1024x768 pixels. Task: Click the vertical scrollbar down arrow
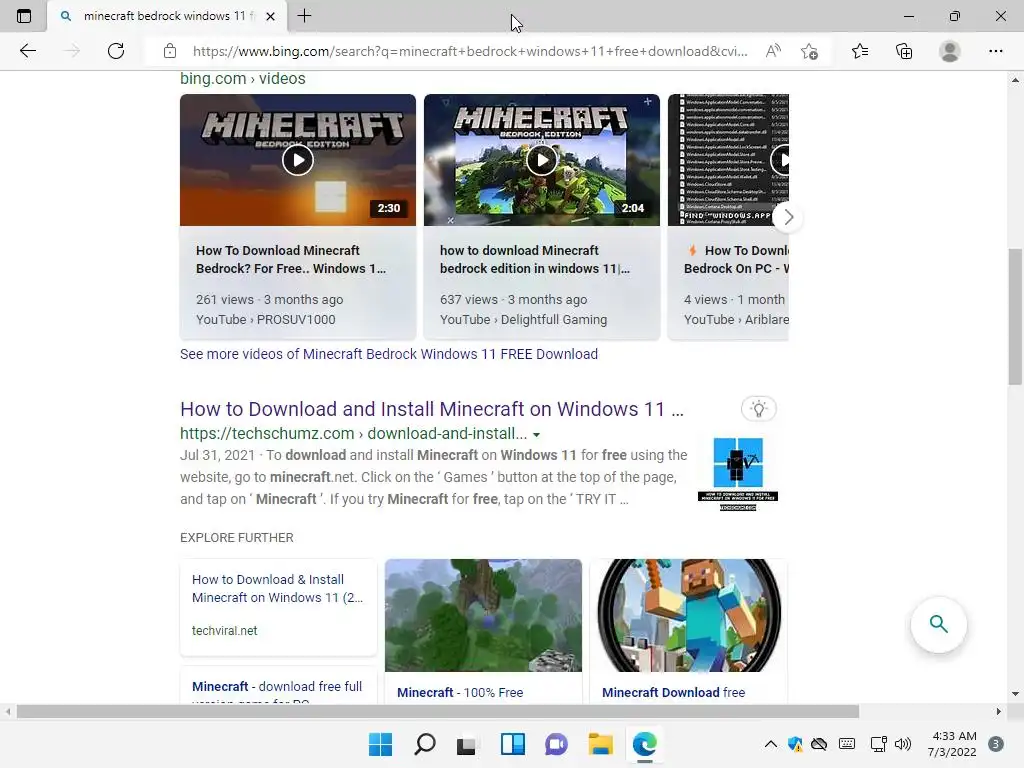(1015, 694)
